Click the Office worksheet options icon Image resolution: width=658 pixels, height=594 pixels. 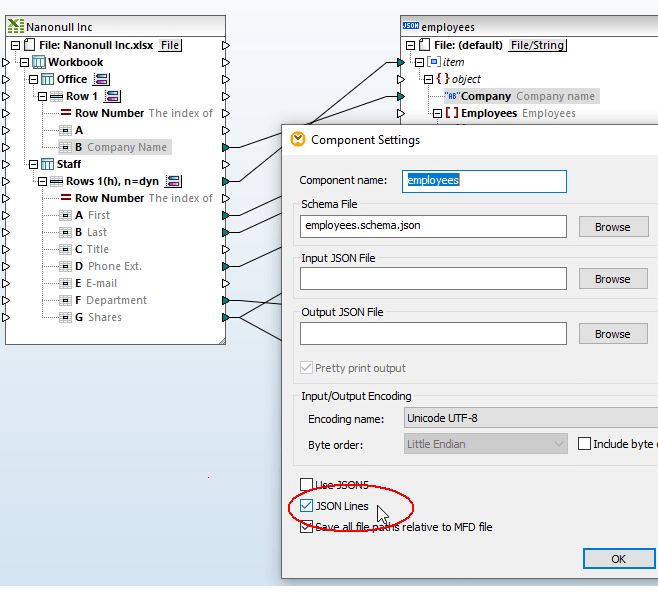click(101, 79)
